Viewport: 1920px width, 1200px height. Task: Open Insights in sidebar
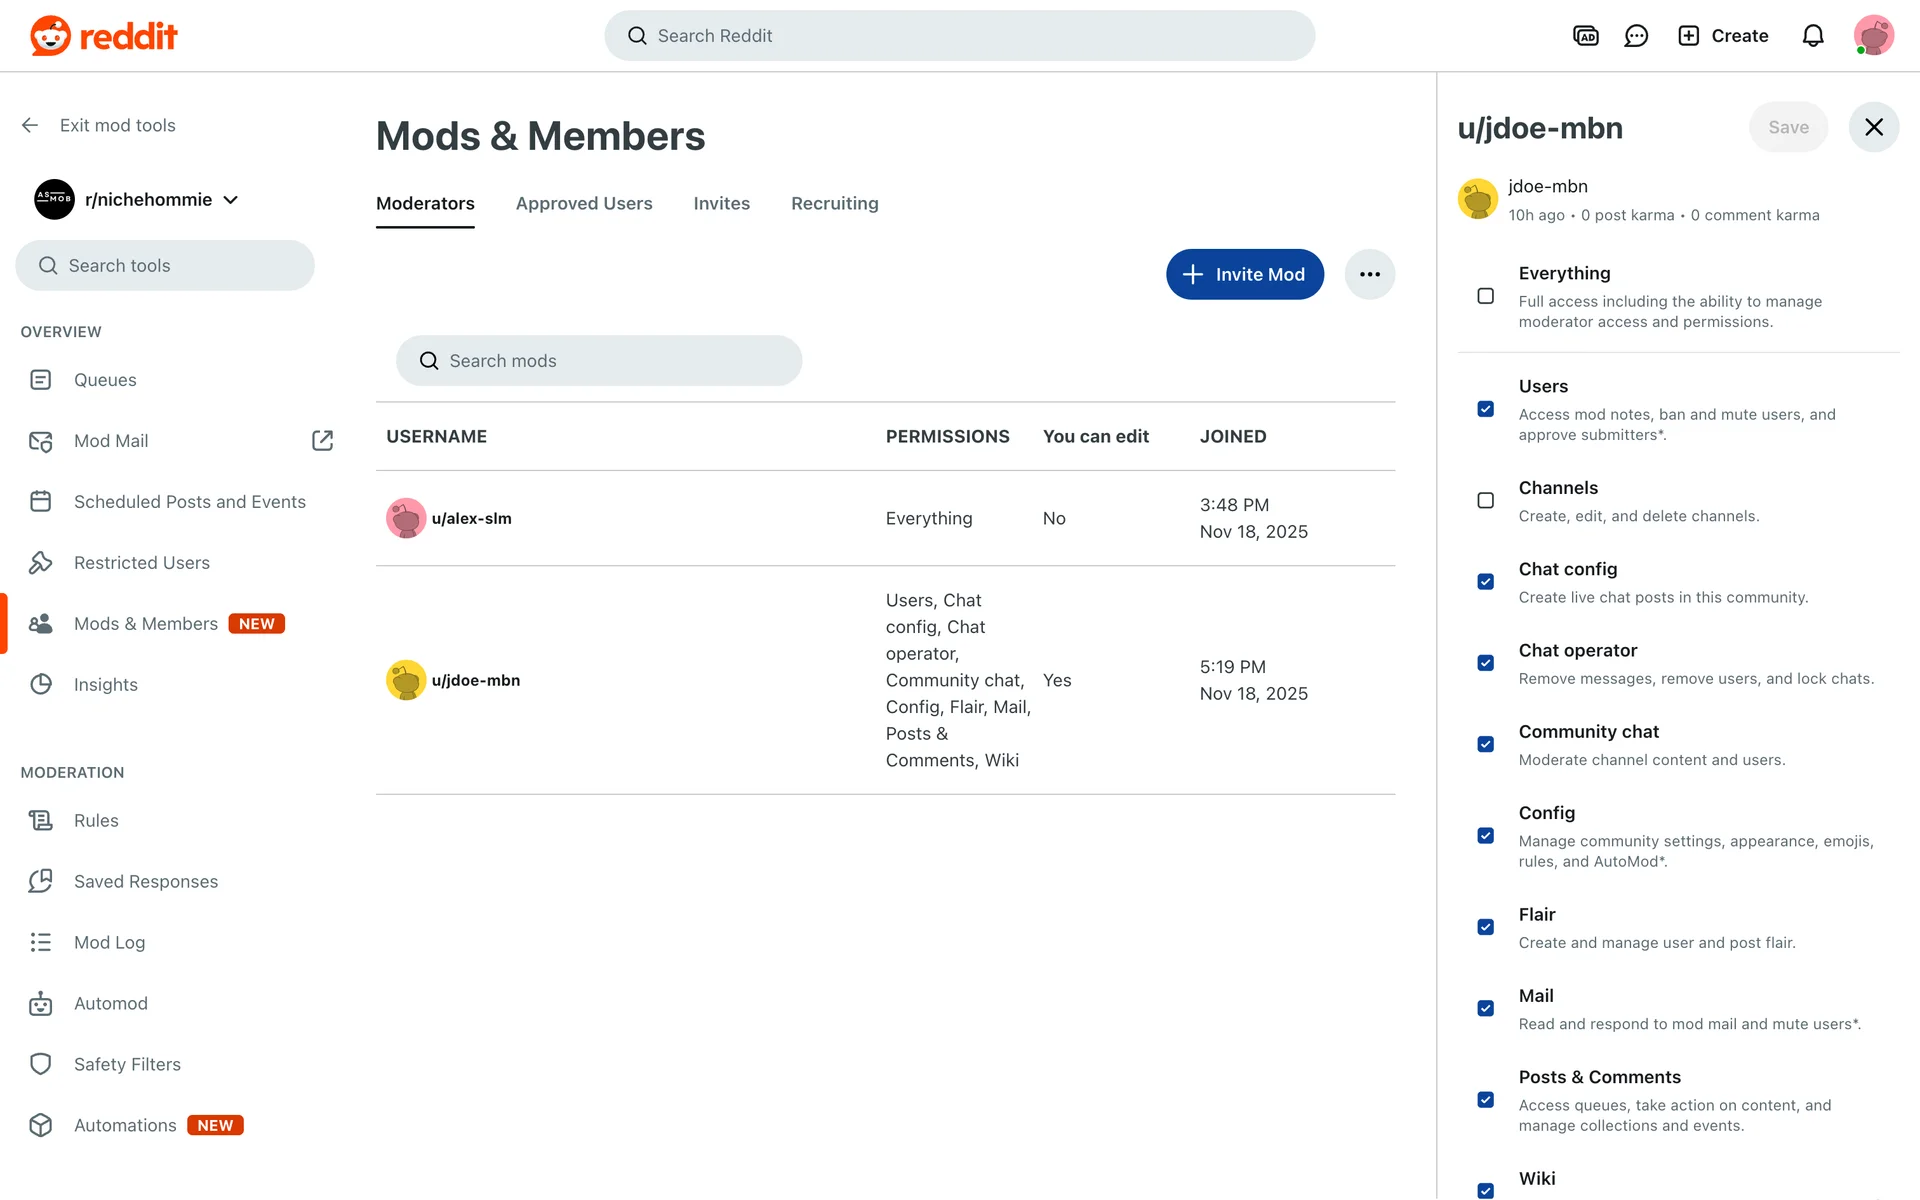click(x=105, y=685)
